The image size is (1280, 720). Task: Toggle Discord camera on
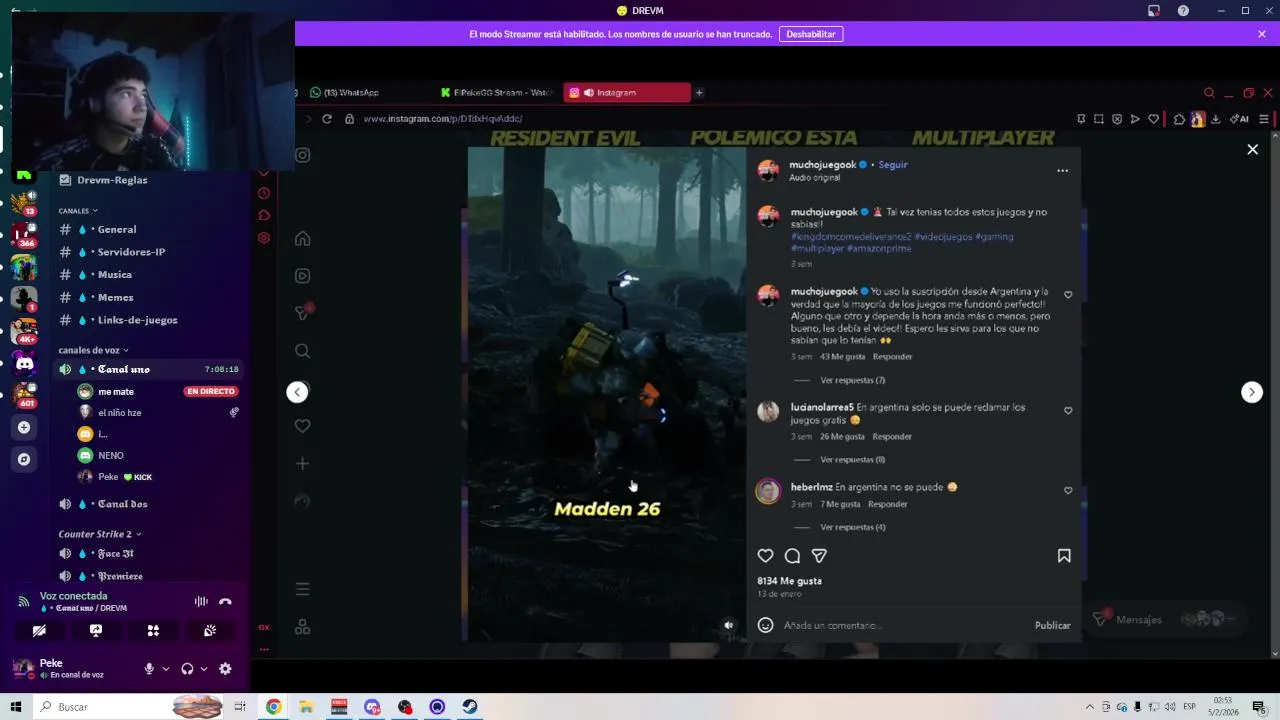click(39, 631)
